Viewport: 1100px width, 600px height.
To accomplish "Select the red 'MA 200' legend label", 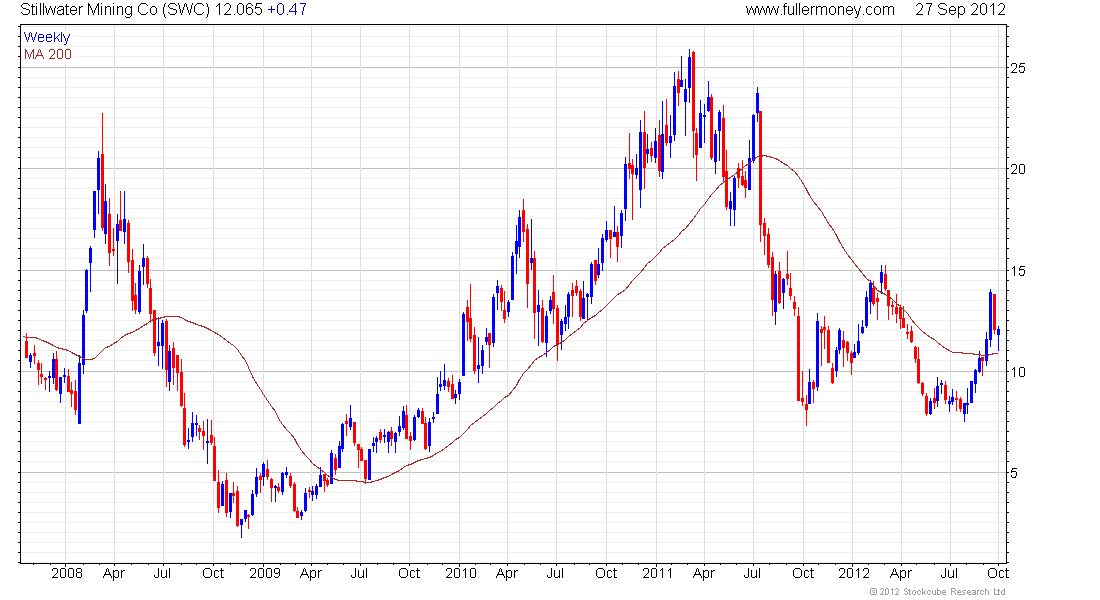I will tap(48, 55).
